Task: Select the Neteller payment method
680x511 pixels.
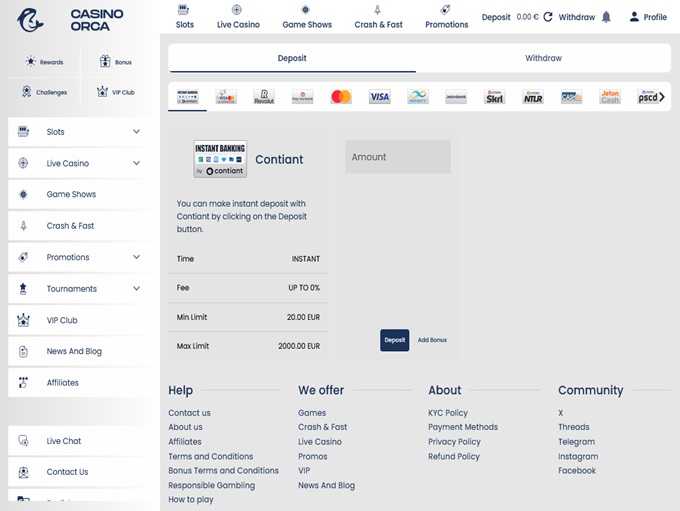Action: 533,97
